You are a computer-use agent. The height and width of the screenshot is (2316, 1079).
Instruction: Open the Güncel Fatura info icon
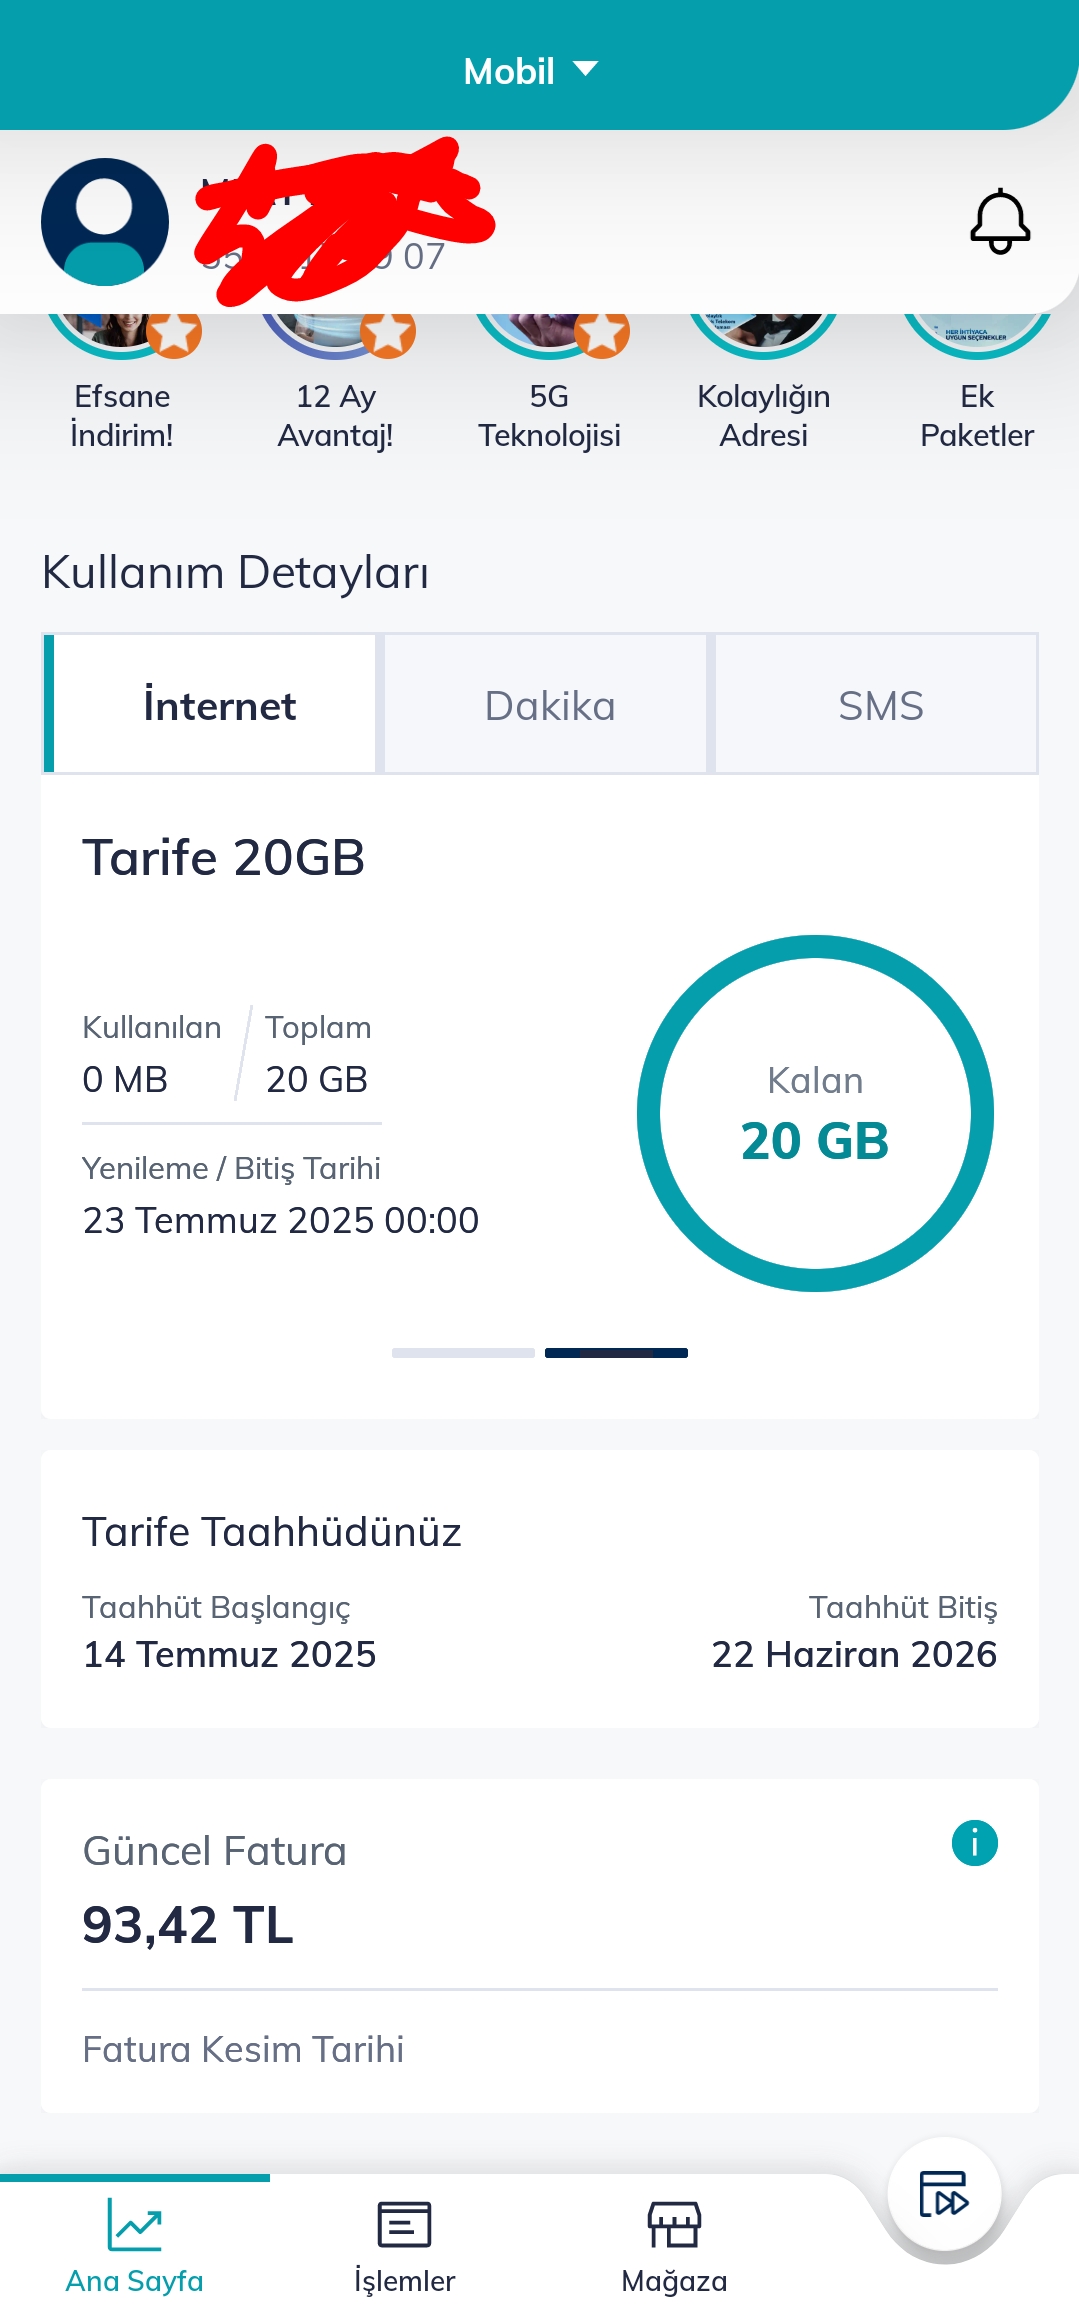click(974, 1842)
